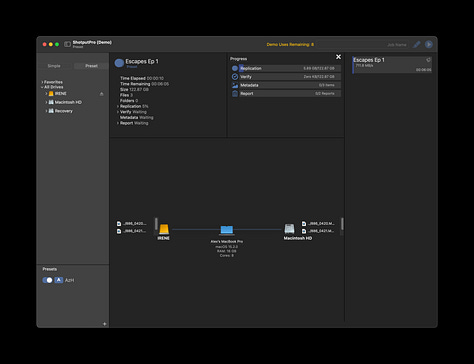Expand the IRENE drive tree
The width and height of the screenshot is (474, 364).
click(x=46, y=94)
